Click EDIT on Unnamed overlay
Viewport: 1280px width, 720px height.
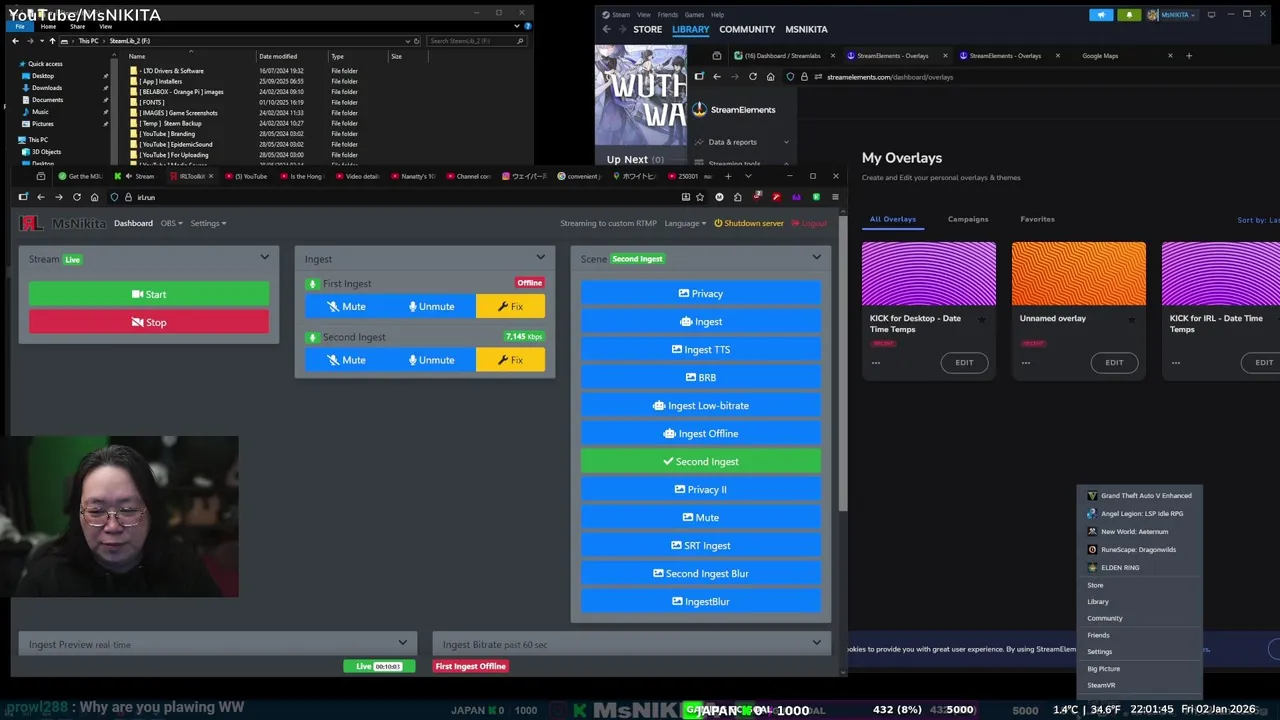(x=1114, y=362)
